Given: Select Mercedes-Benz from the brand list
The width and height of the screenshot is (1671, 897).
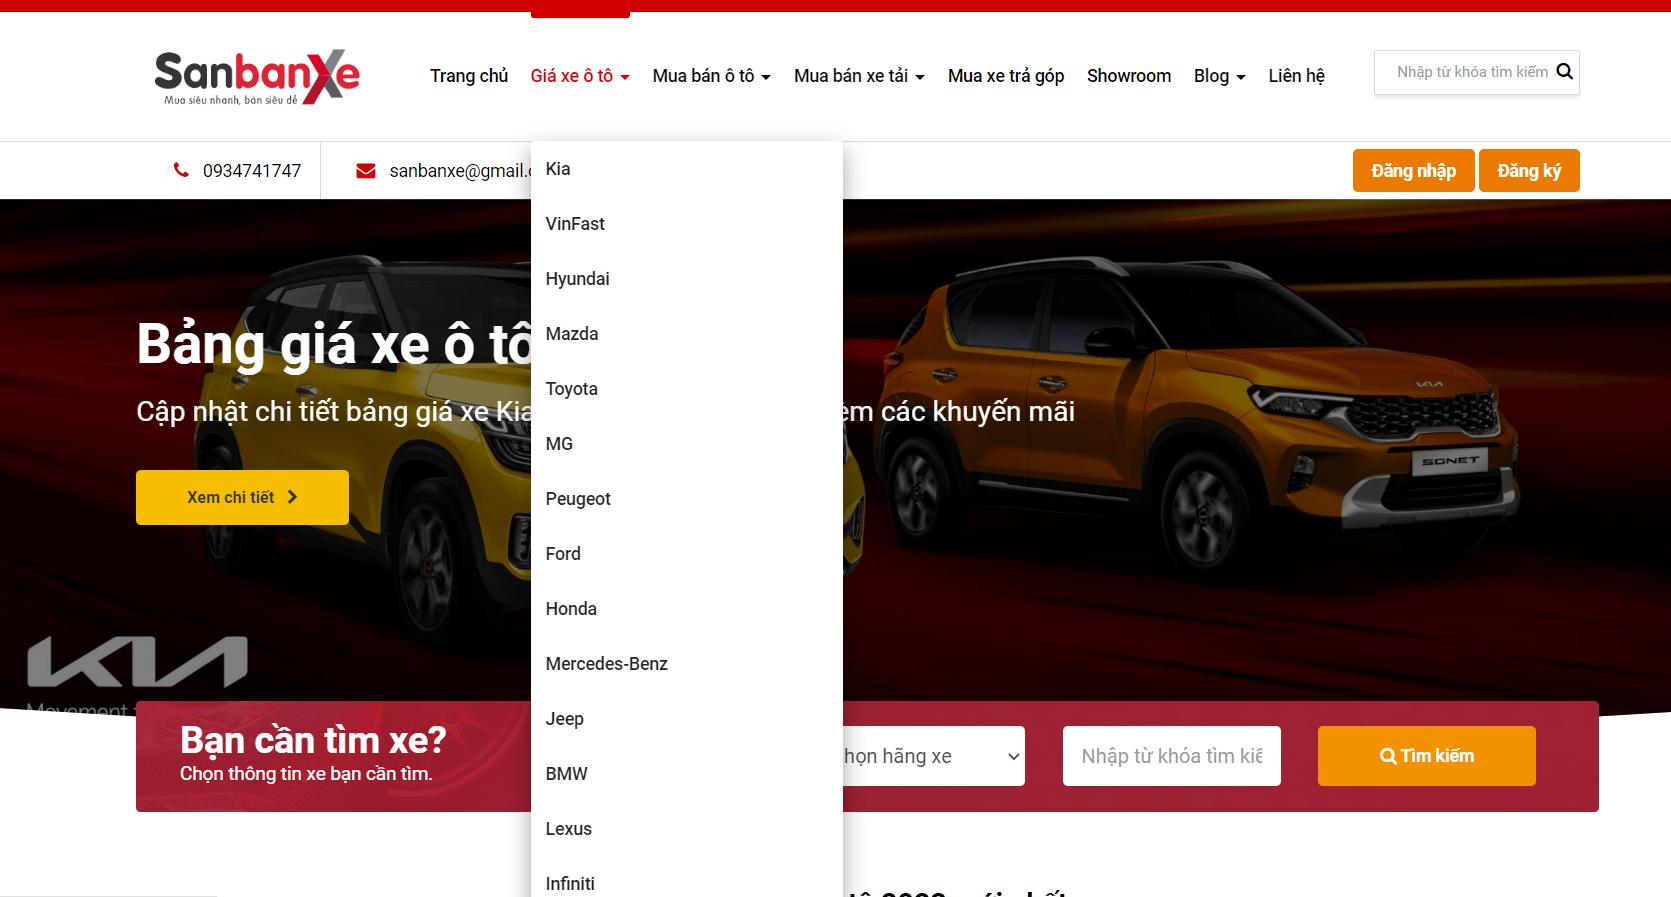Looking at the screenshot, I should click(x=606, y=664).
